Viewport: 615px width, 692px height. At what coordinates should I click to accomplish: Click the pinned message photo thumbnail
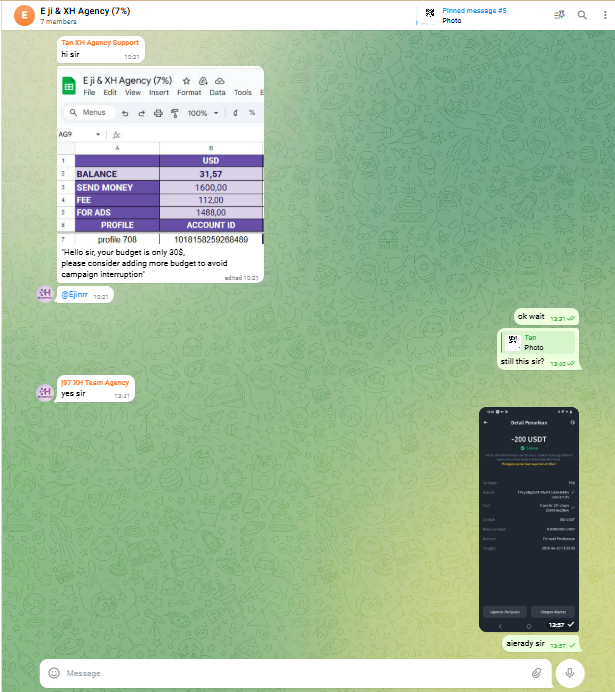[430, 14]
